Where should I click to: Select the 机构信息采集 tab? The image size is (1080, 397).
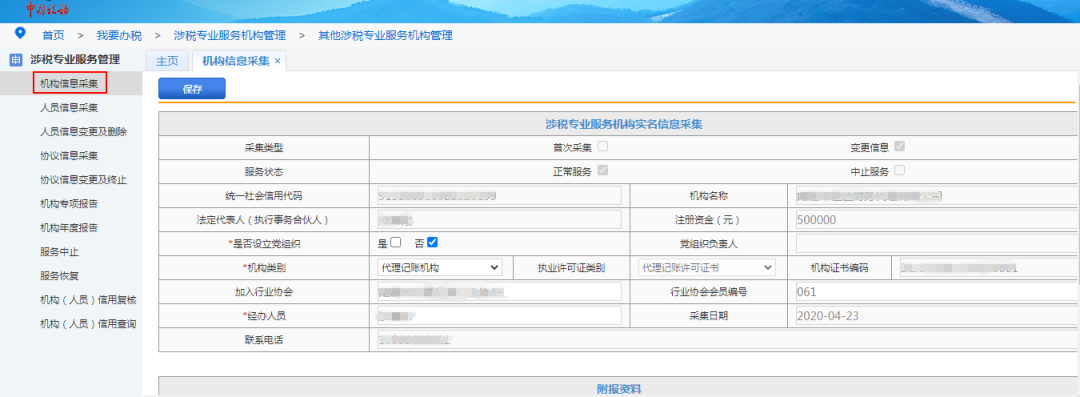(236, 61)
